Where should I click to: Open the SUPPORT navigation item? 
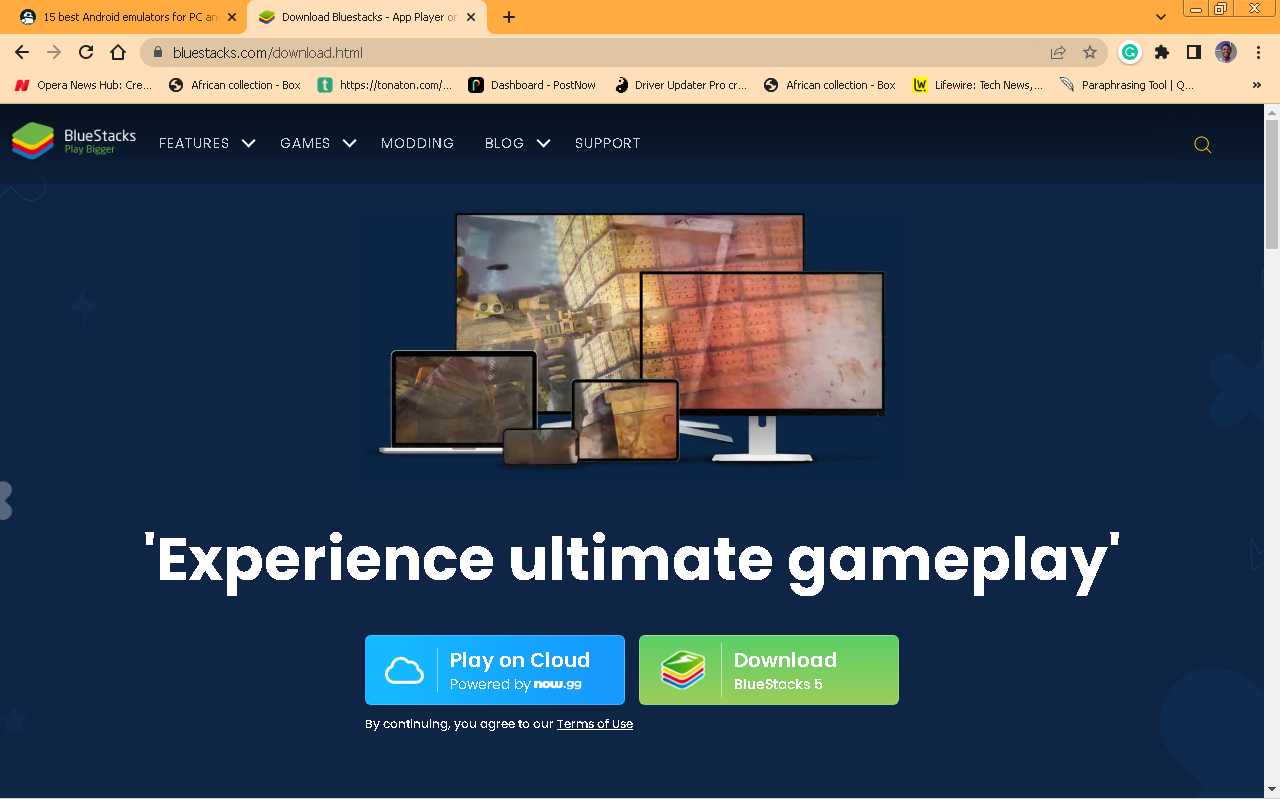607,144
